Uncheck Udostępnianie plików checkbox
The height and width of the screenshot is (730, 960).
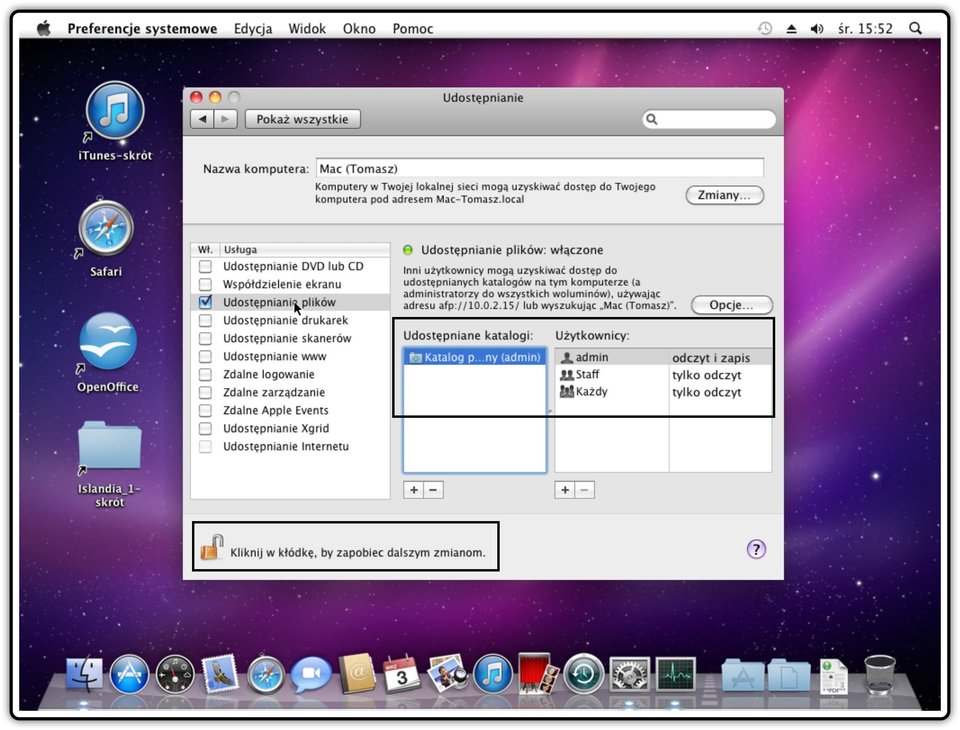[205, 302]
